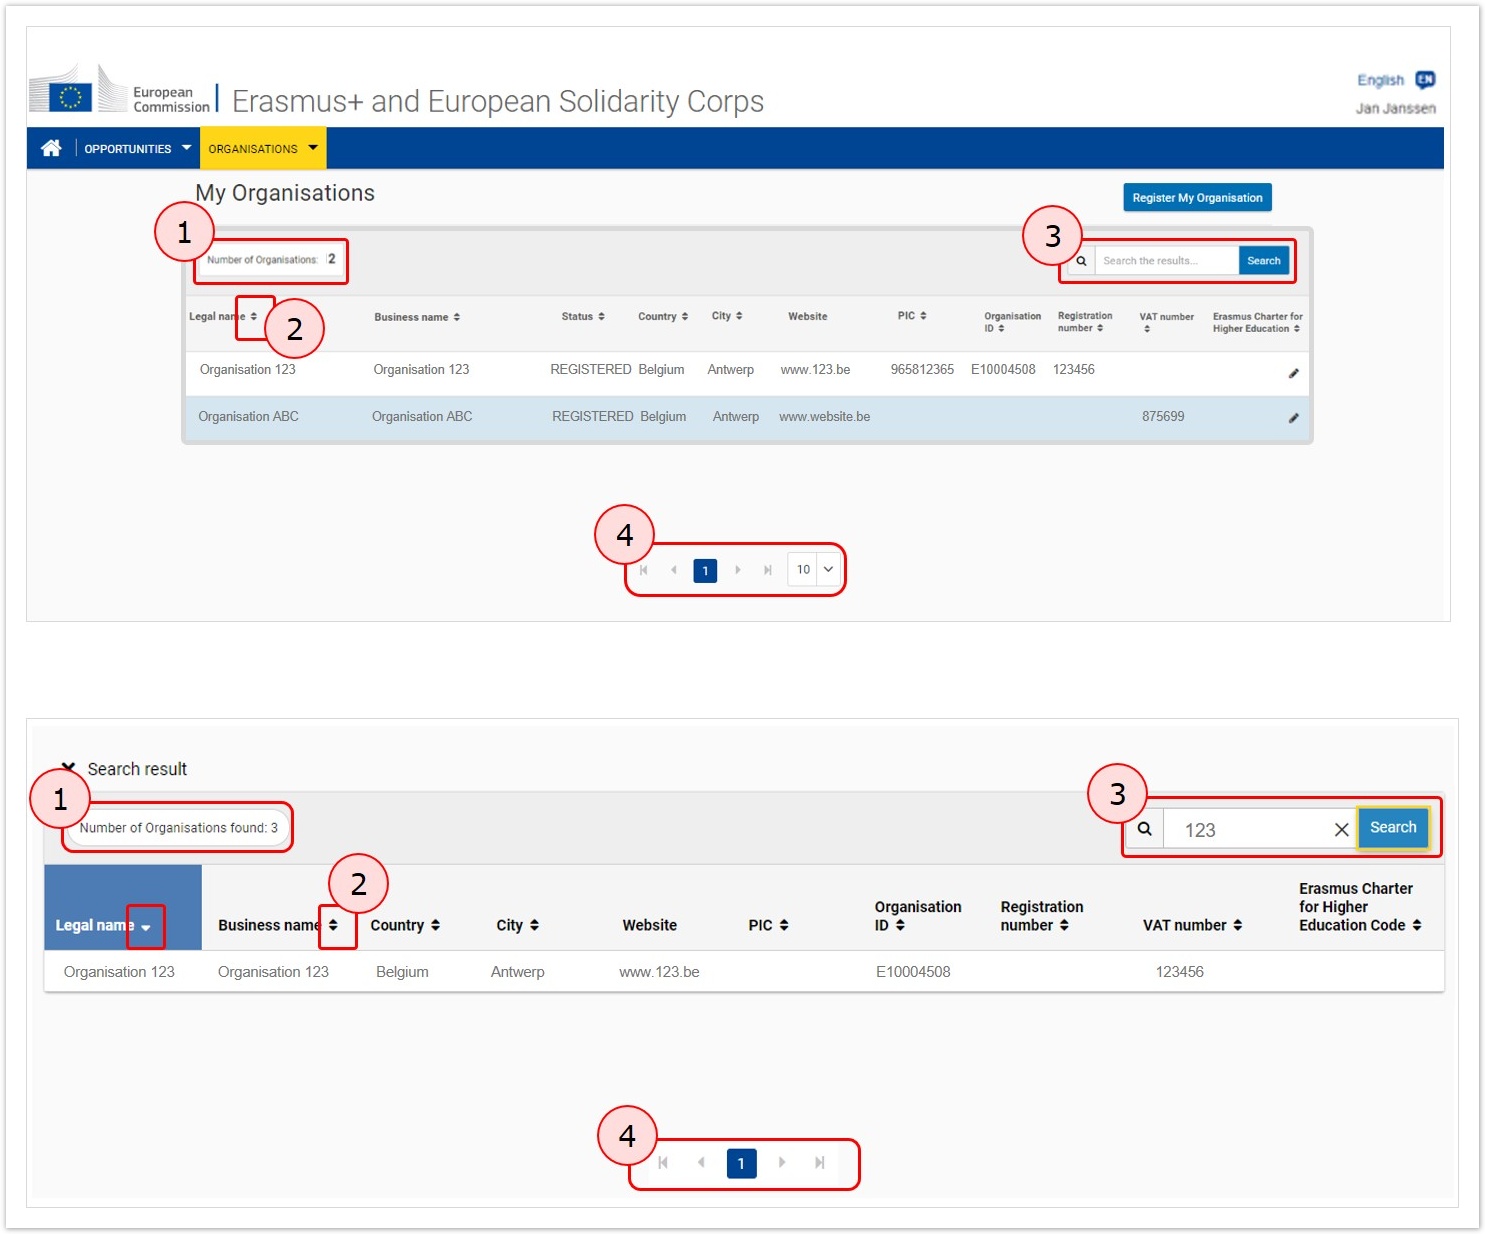
Task: Sort top table by Business name
Action: coord(417,317)
